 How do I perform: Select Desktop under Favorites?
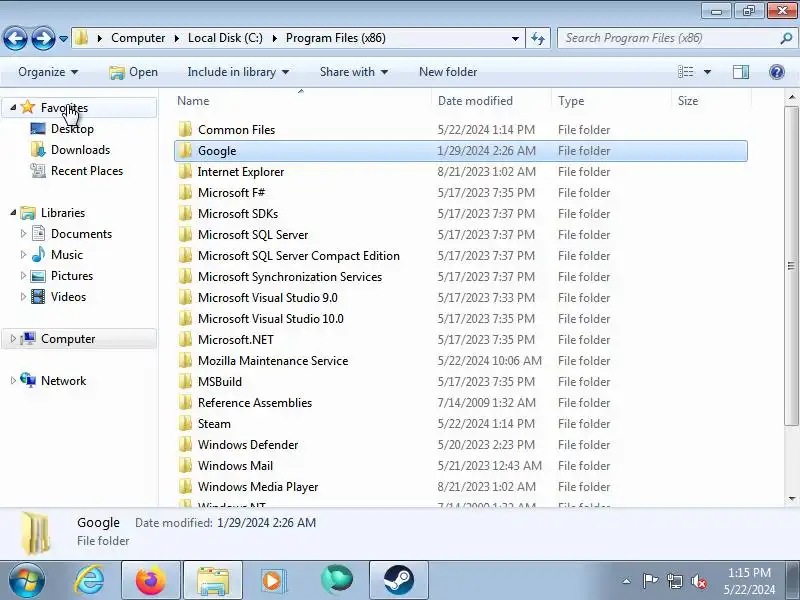72,129
